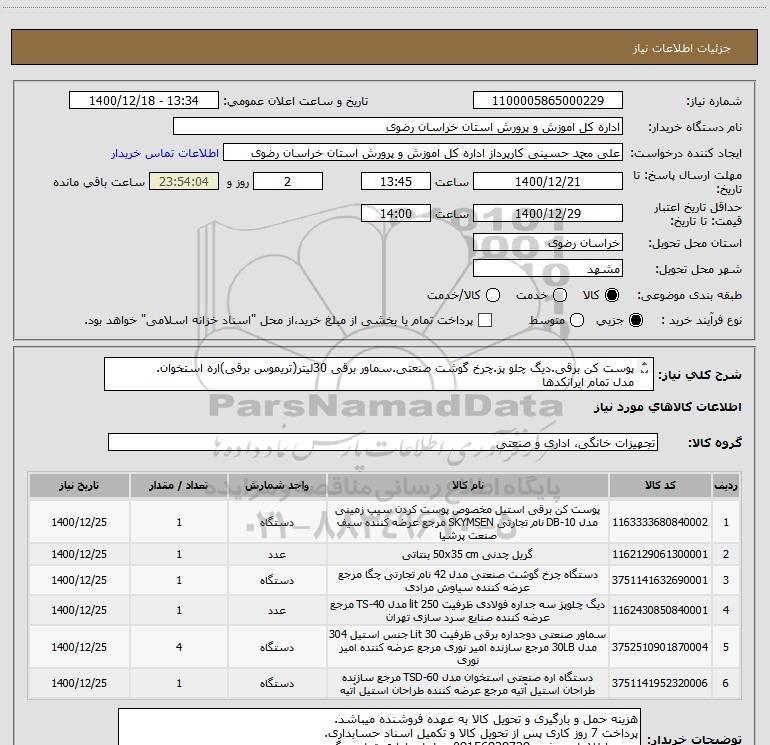The width and height of the screenshot is (770, 745).
Task: Click the delivery province field خراسان رضوی
Action: click(x=548, y=243)
